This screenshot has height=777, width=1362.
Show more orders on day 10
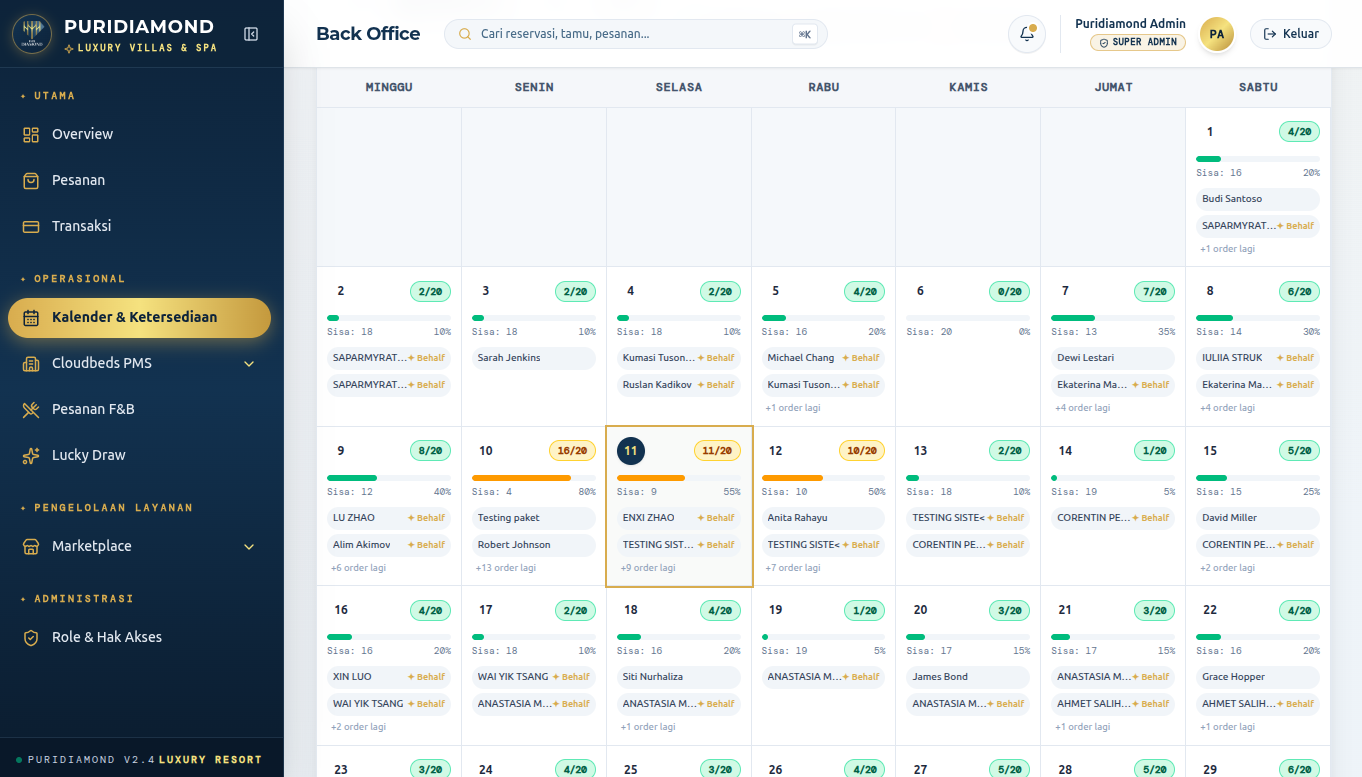click(x=506, y=568)
